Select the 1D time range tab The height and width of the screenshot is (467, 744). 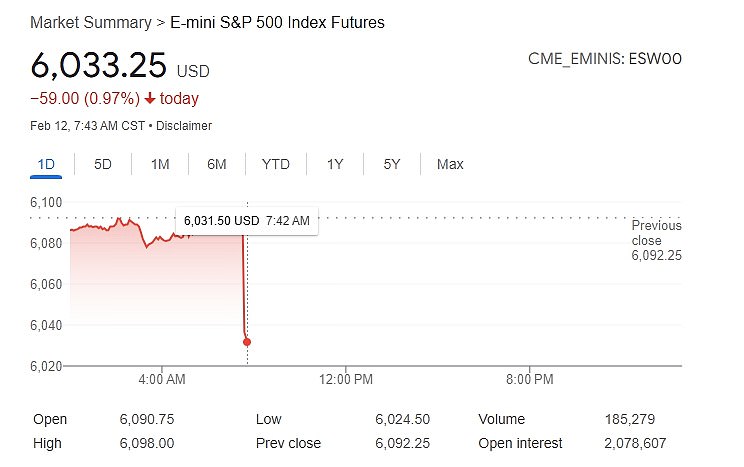tap(46, 164)
